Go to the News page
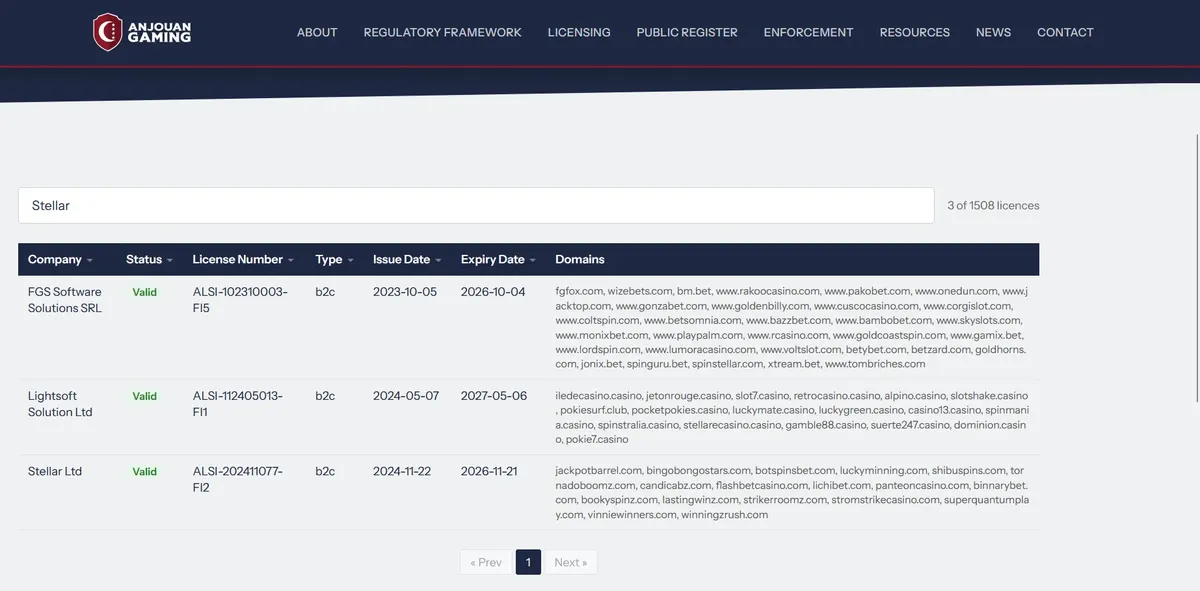The height and width of the screenshot is (591, 1200). (993, 32)
